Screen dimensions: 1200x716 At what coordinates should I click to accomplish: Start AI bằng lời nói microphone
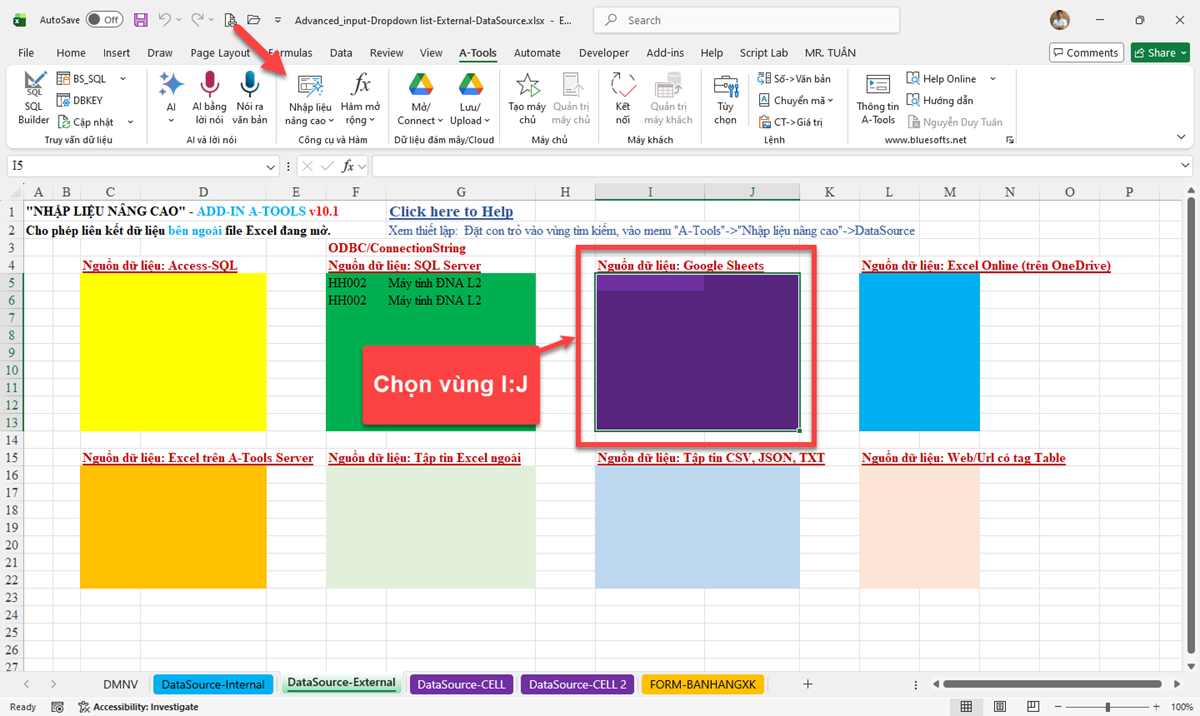click(210, 98)
